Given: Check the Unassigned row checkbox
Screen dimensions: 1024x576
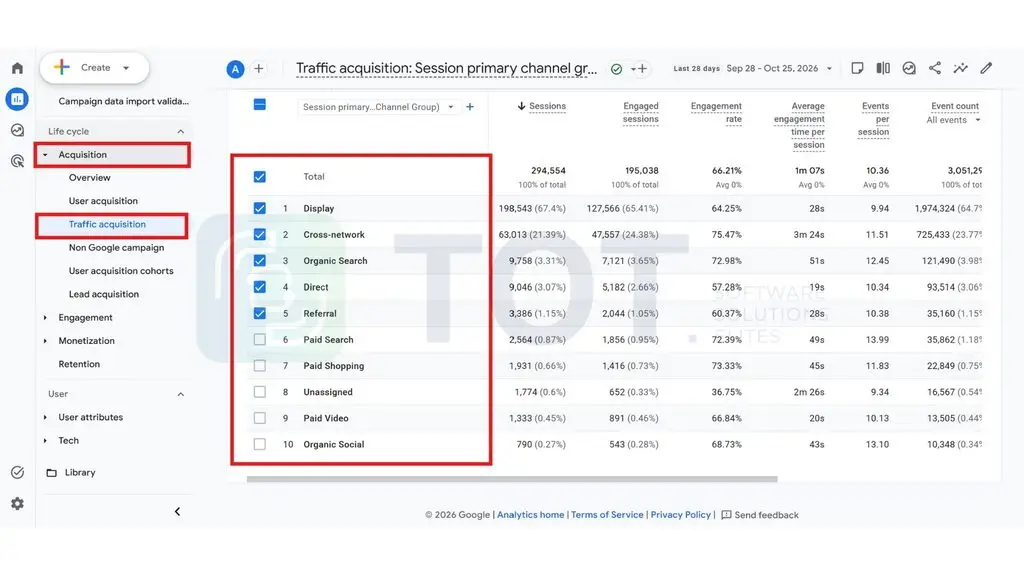Looking at the screenshot, I should click(259, 392).
